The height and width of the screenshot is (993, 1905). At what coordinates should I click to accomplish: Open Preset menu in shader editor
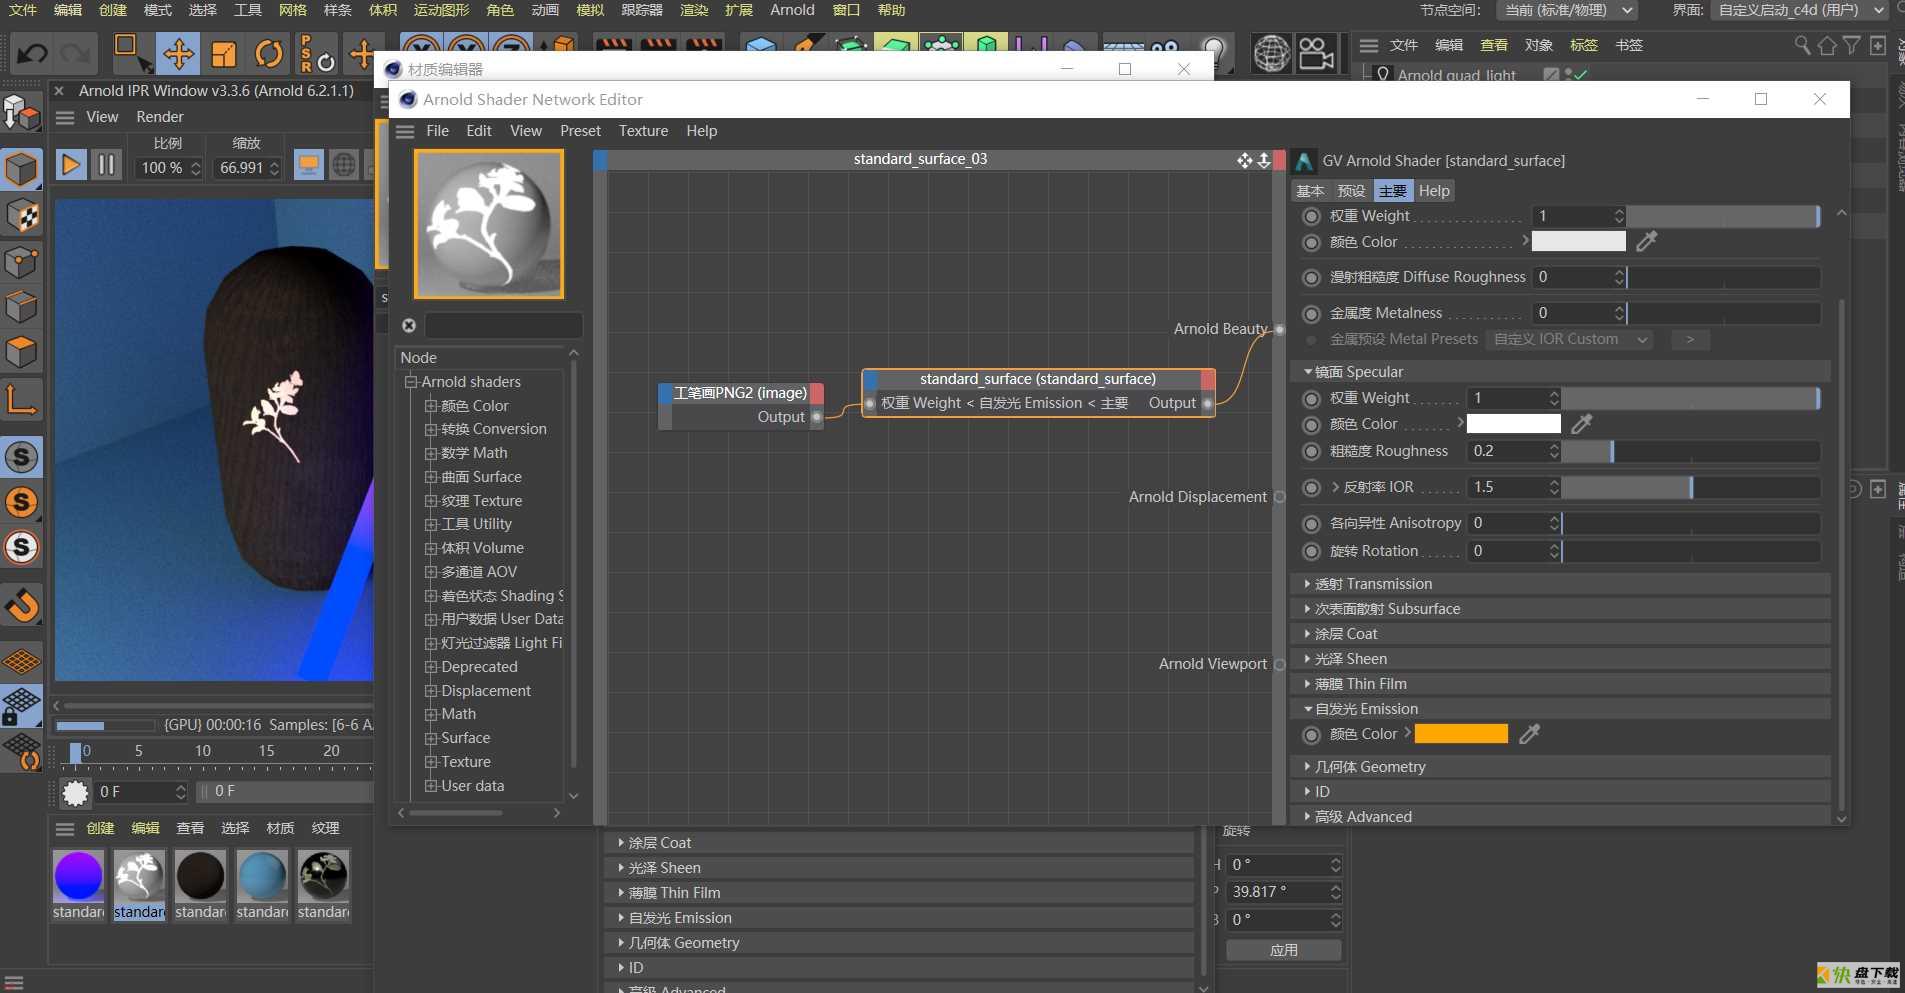[x=580, y=131]
